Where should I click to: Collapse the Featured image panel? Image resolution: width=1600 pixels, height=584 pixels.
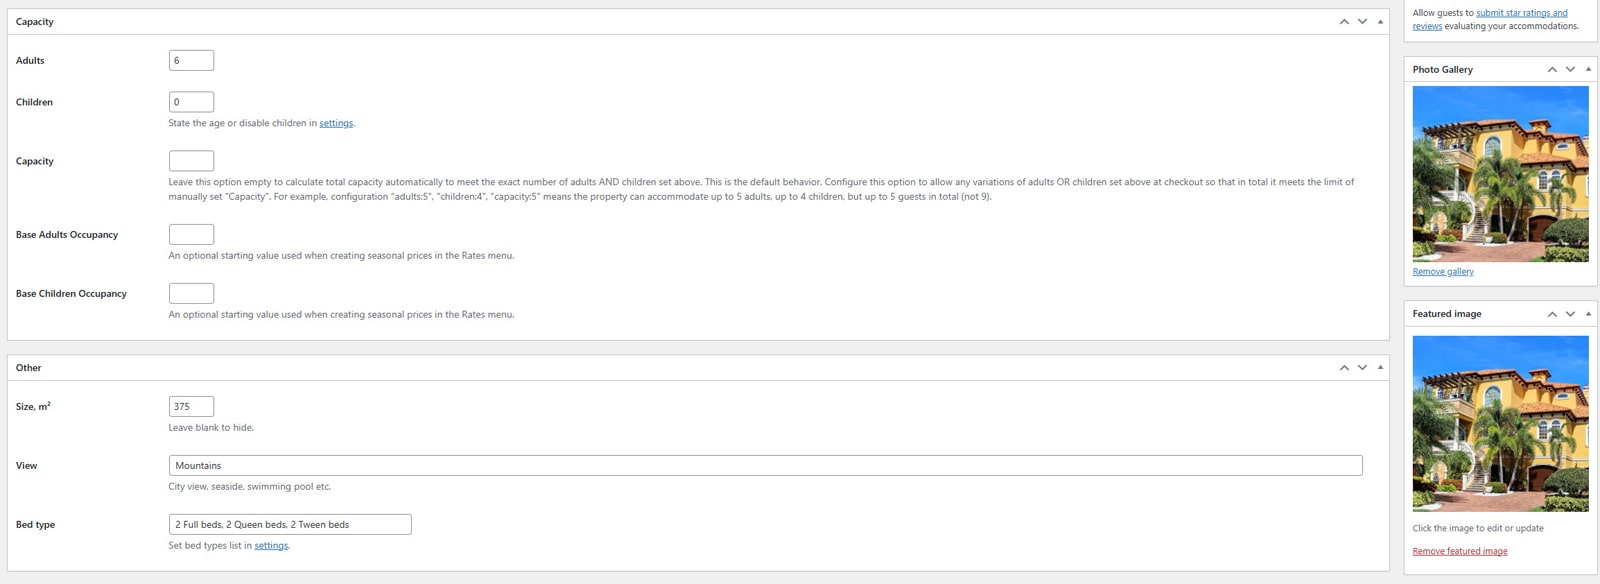click(x=1587, y=313)
